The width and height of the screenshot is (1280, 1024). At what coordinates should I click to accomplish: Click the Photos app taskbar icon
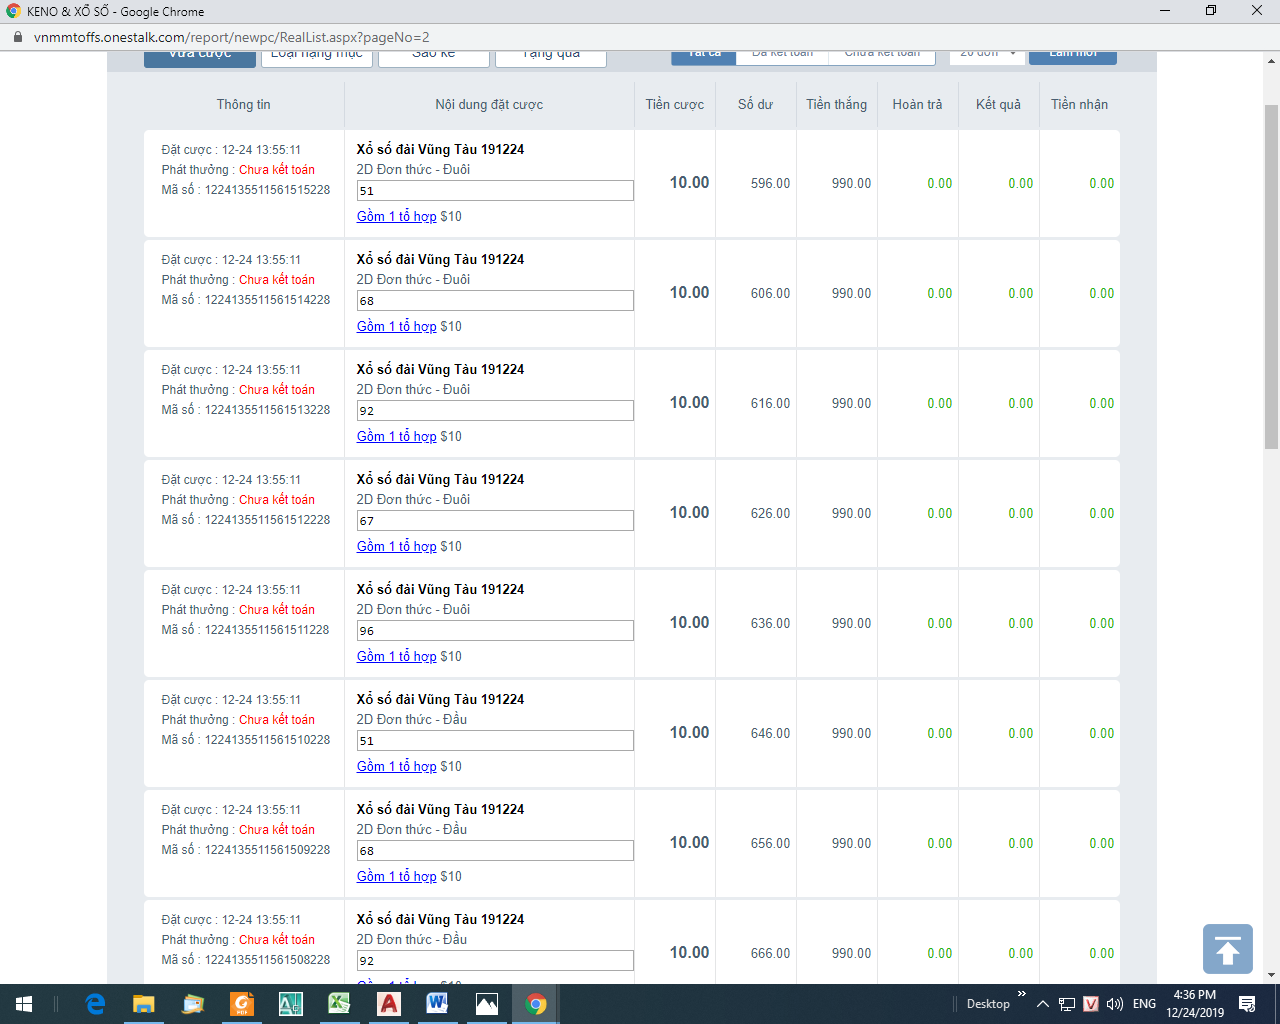pyautogui.click(x=486, y=1004)
